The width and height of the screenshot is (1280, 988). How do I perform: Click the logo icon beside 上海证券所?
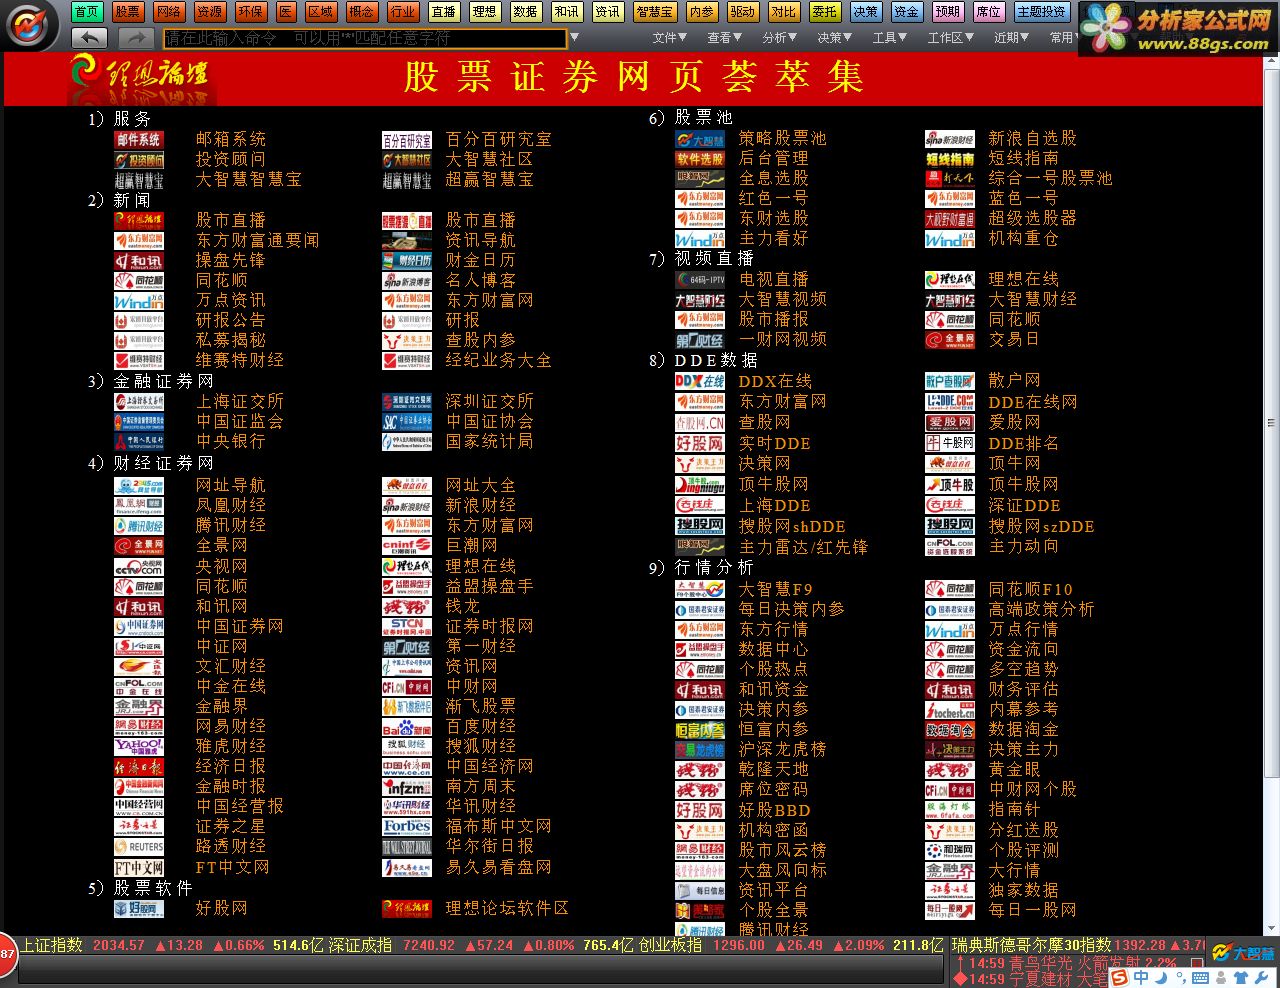[x=139, y=402]
